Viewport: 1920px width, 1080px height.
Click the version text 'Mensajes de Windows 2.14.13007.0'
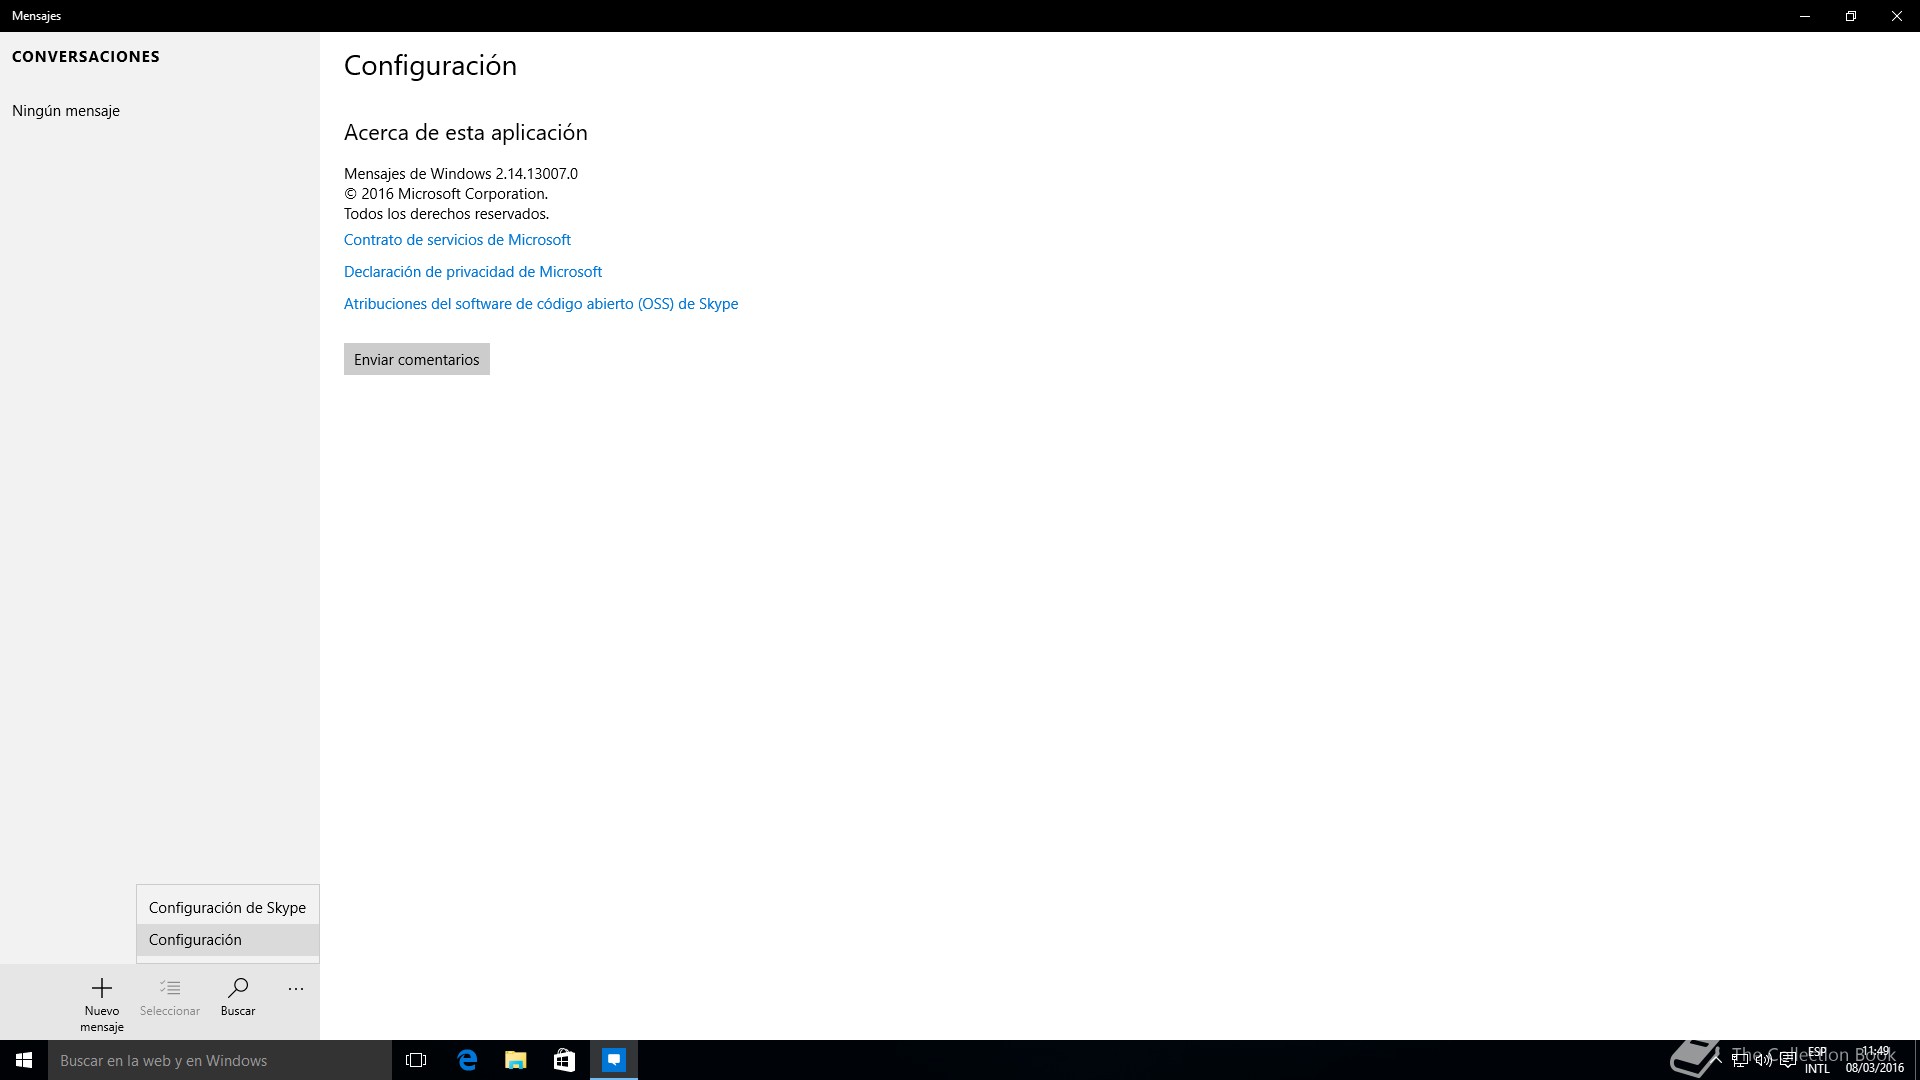461,174
